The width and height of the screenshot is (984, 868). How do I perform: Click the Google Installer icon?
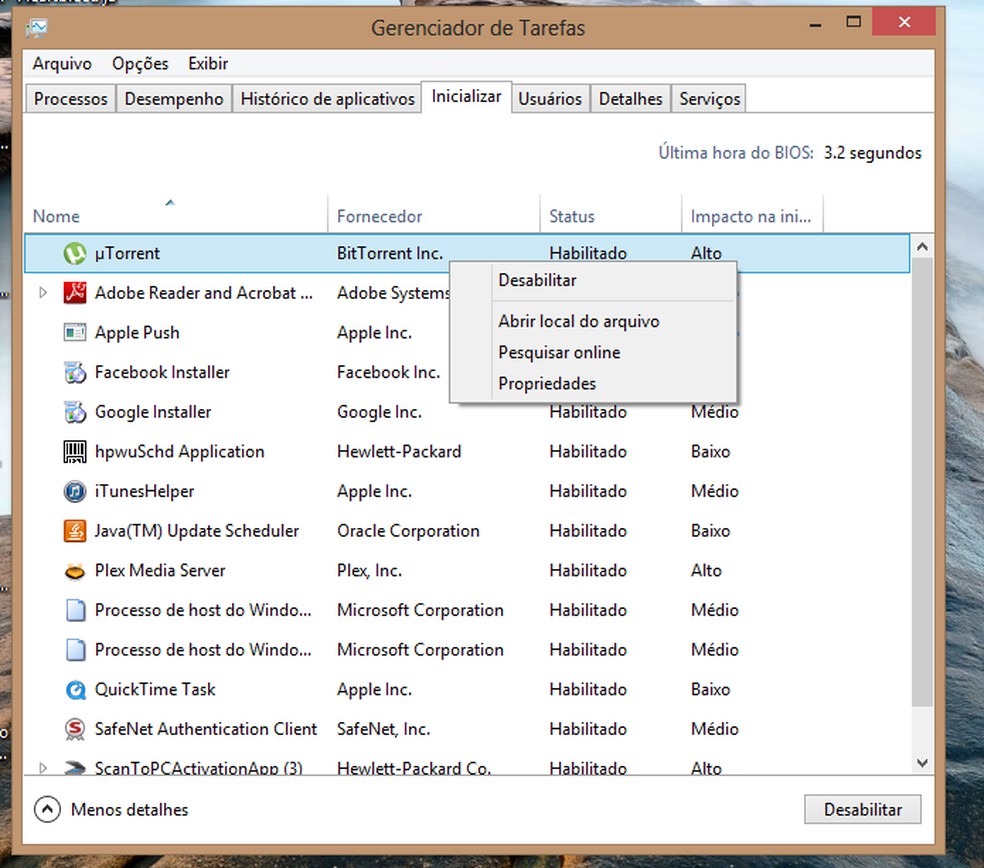point(75,412)
